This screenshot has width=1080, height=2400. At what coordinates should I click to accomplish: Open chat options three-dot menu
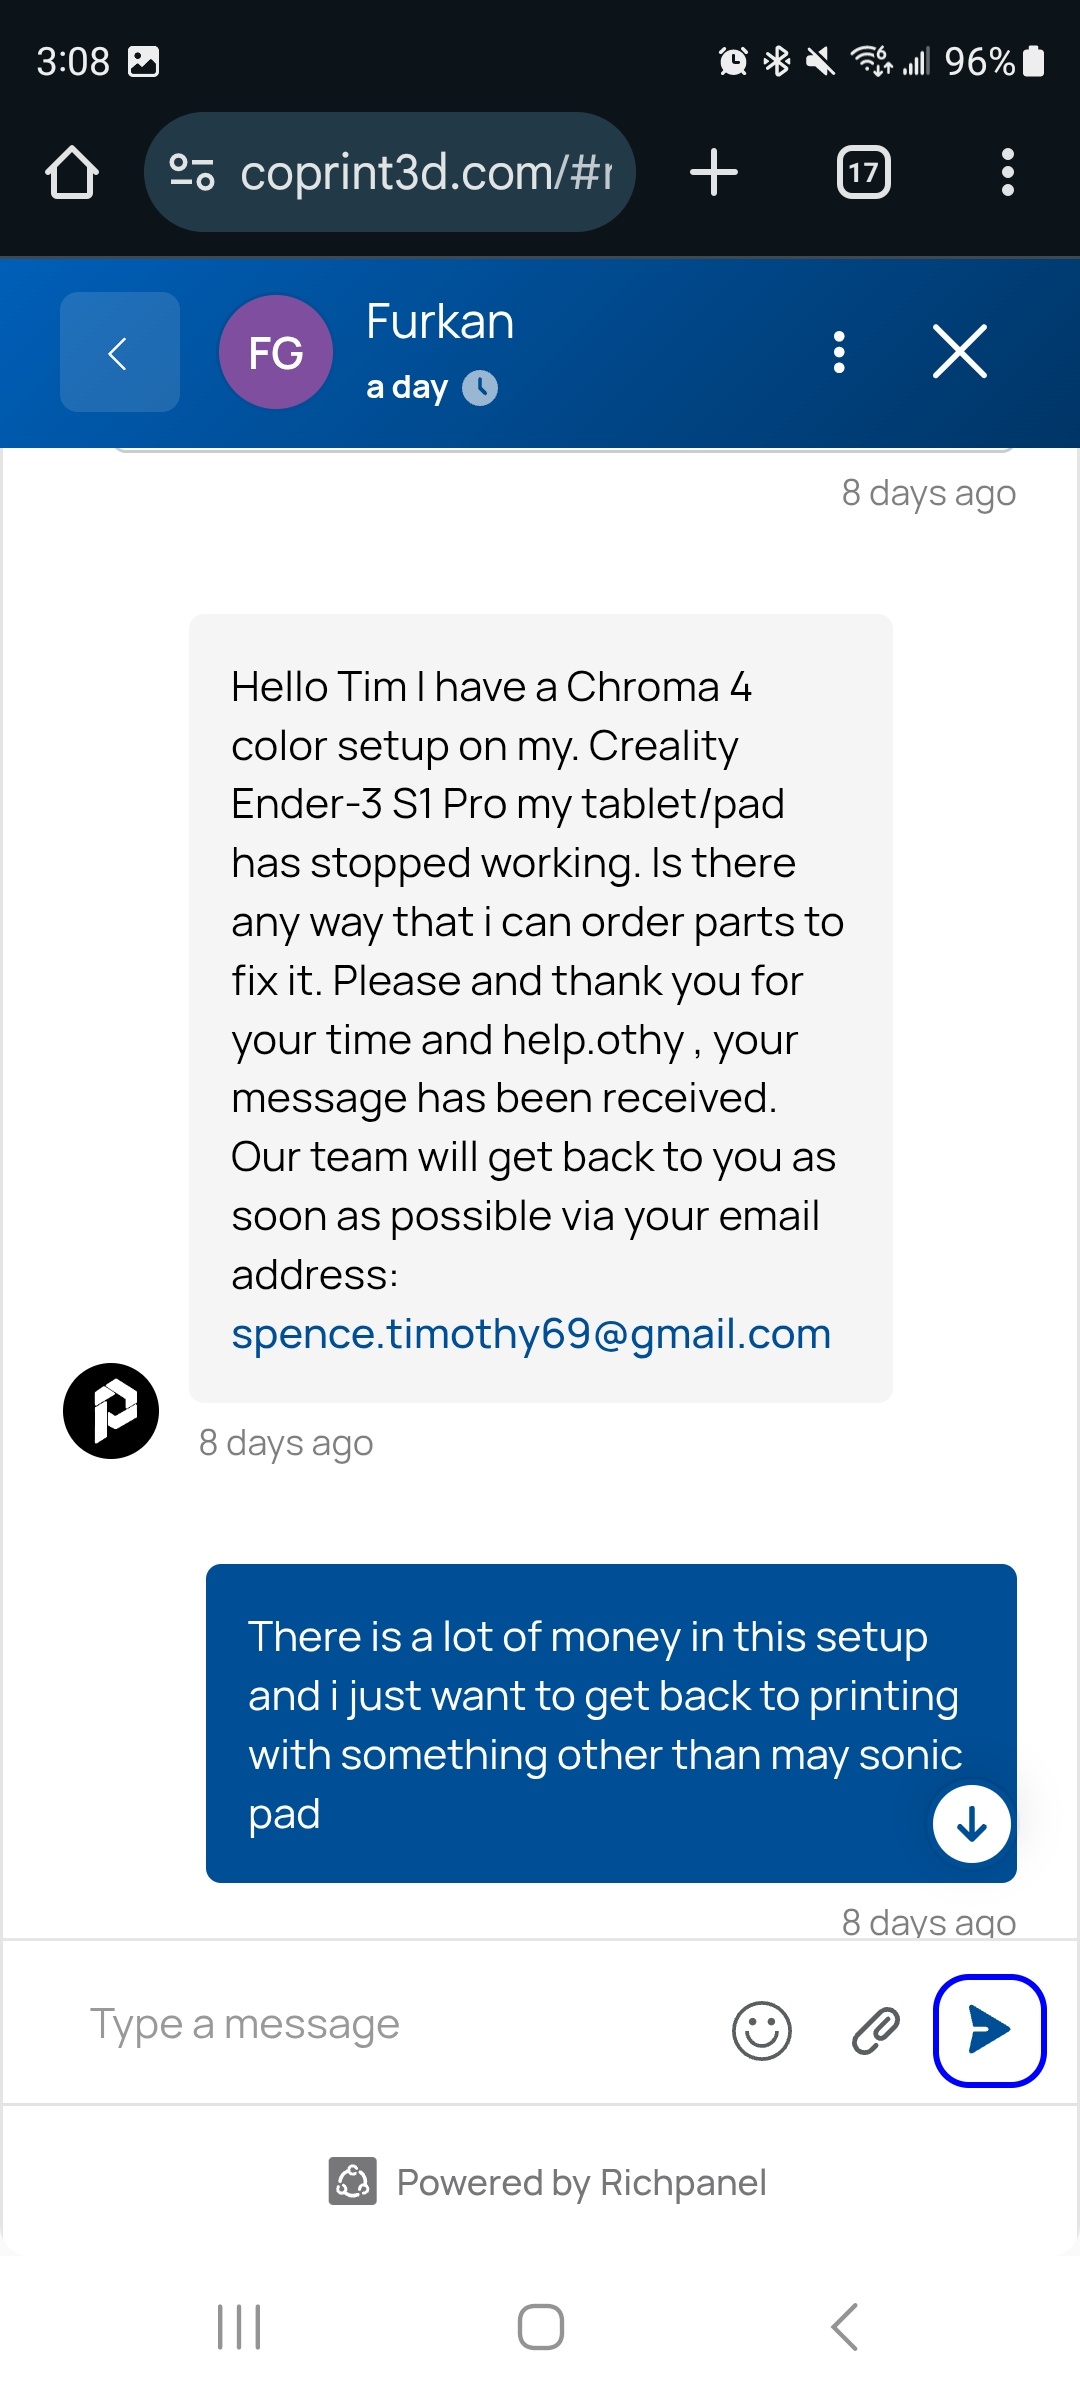(839, 352)
